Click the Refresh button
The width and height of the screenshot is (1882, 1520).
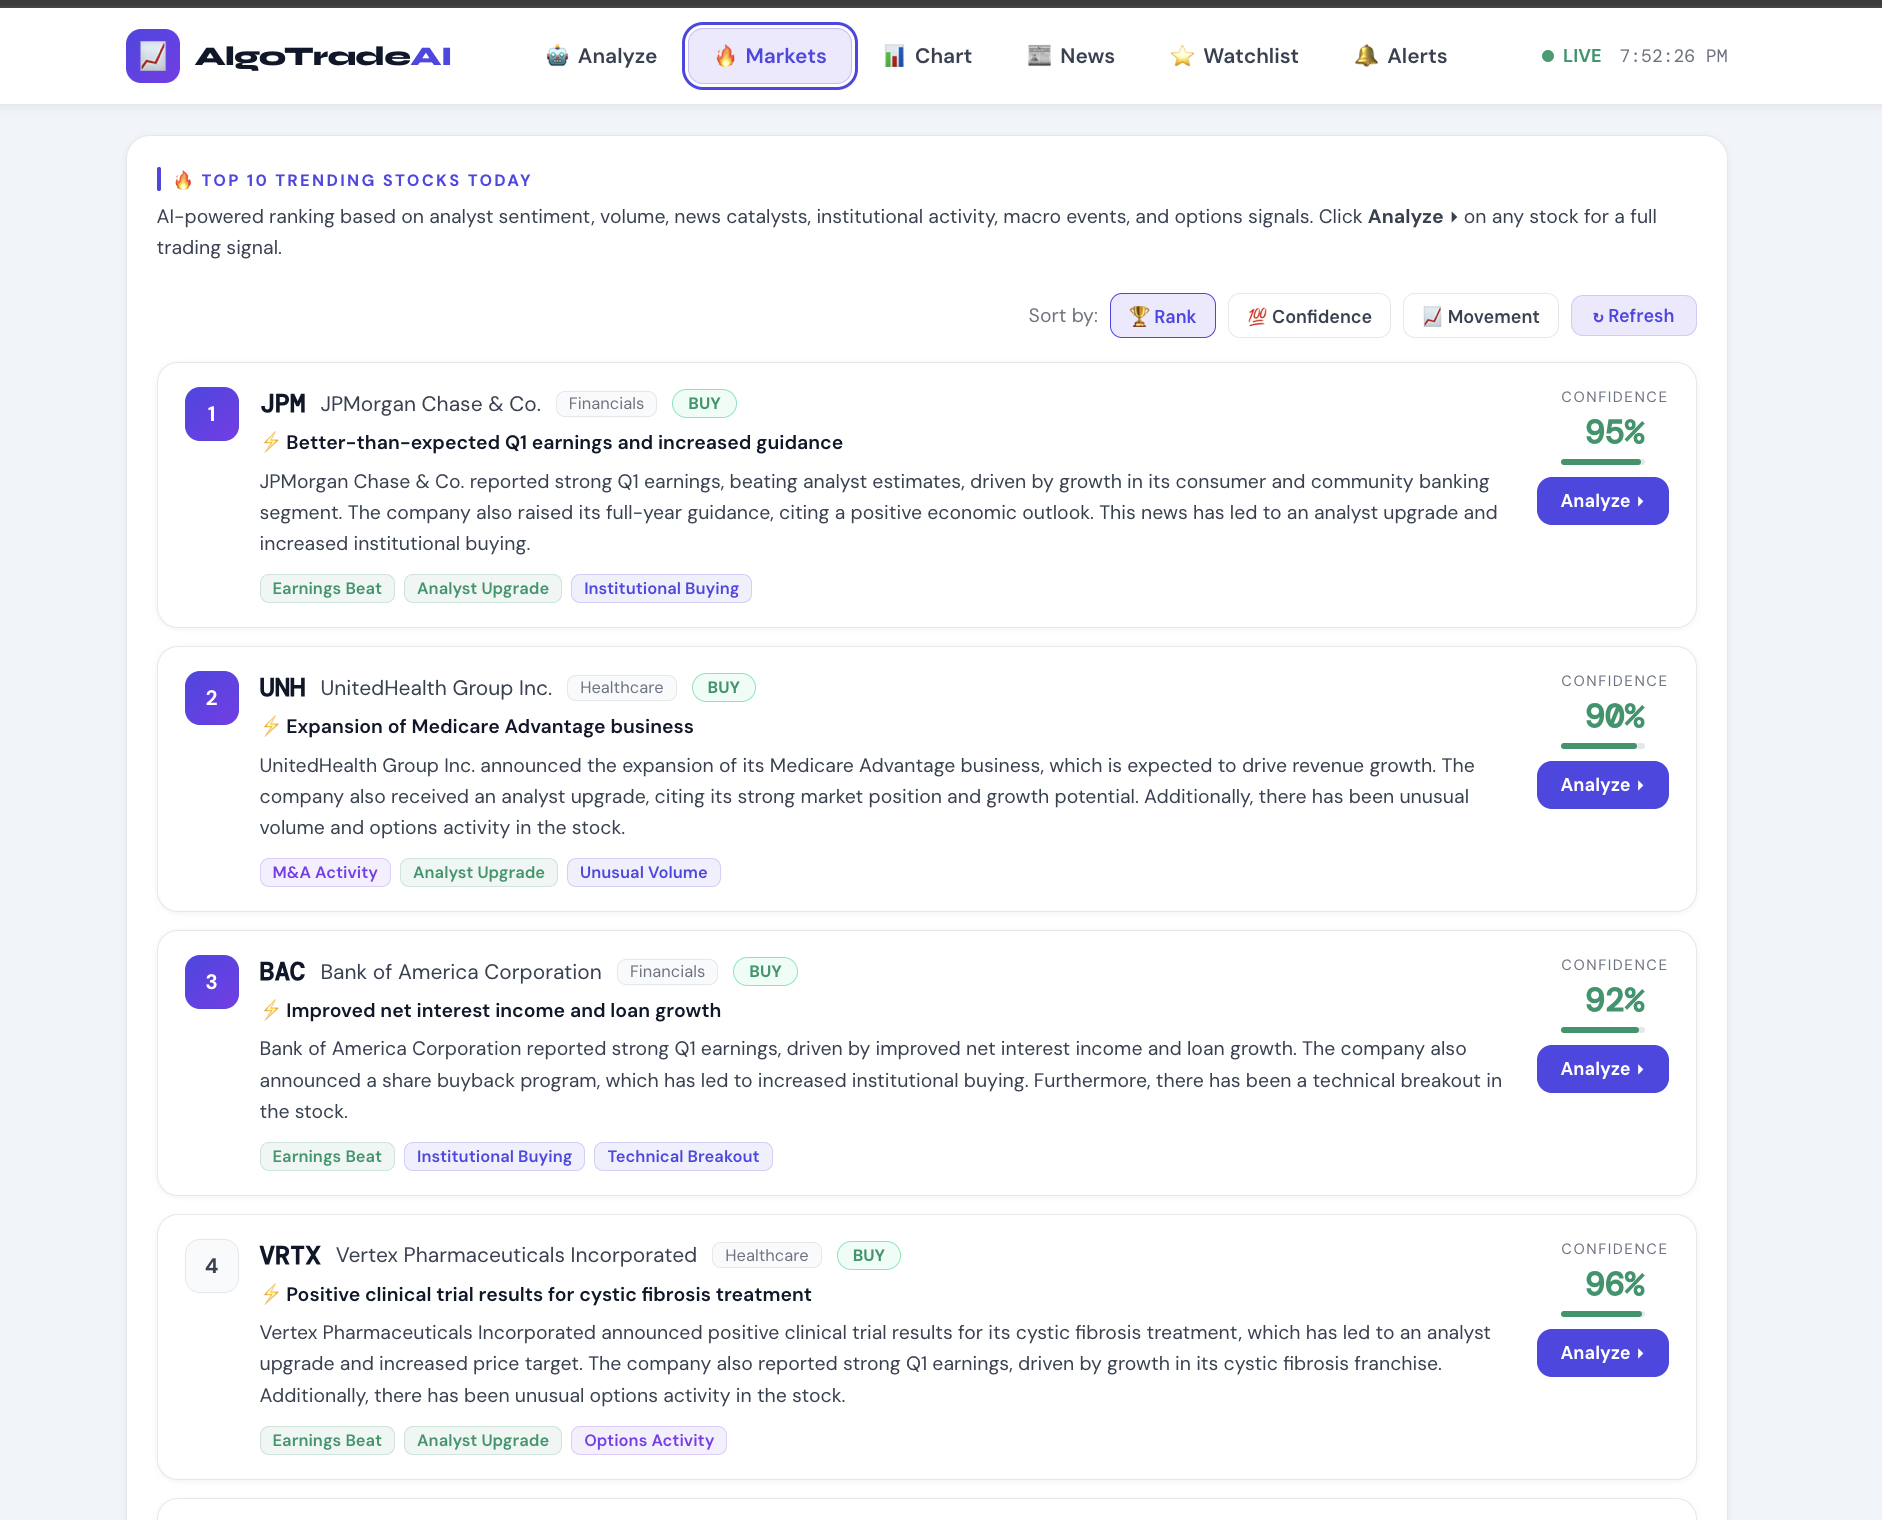[1633, 315]
